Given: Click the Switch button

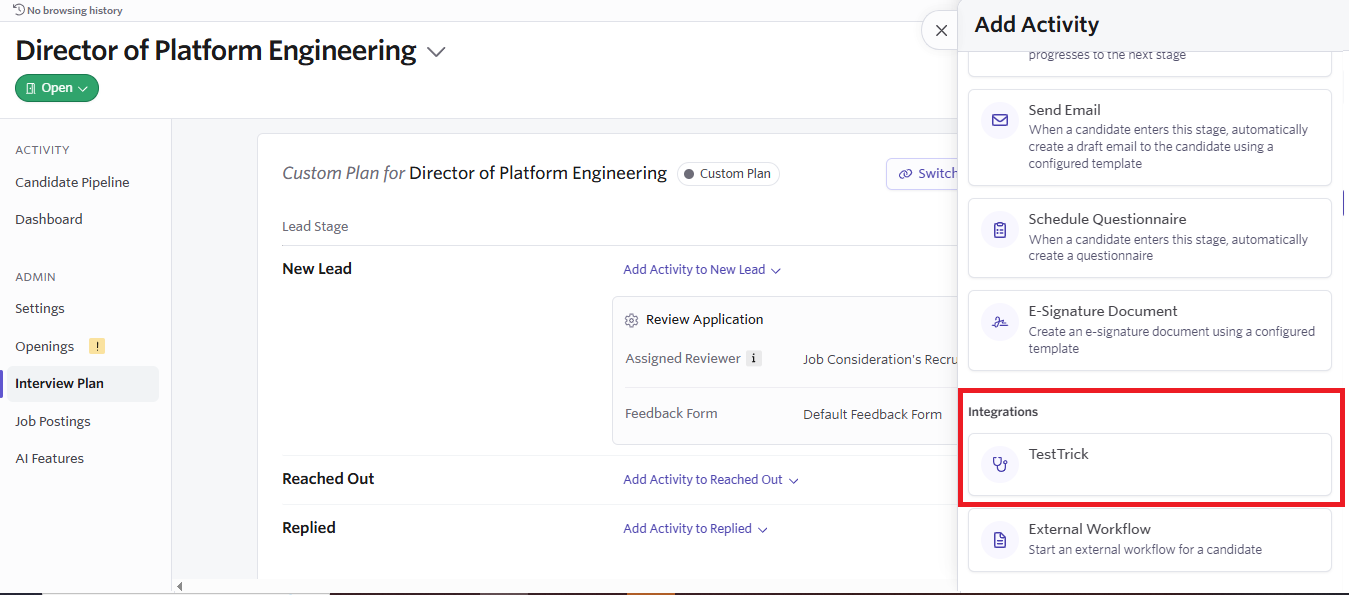Looking at the screenshot, I should [922, 174].
